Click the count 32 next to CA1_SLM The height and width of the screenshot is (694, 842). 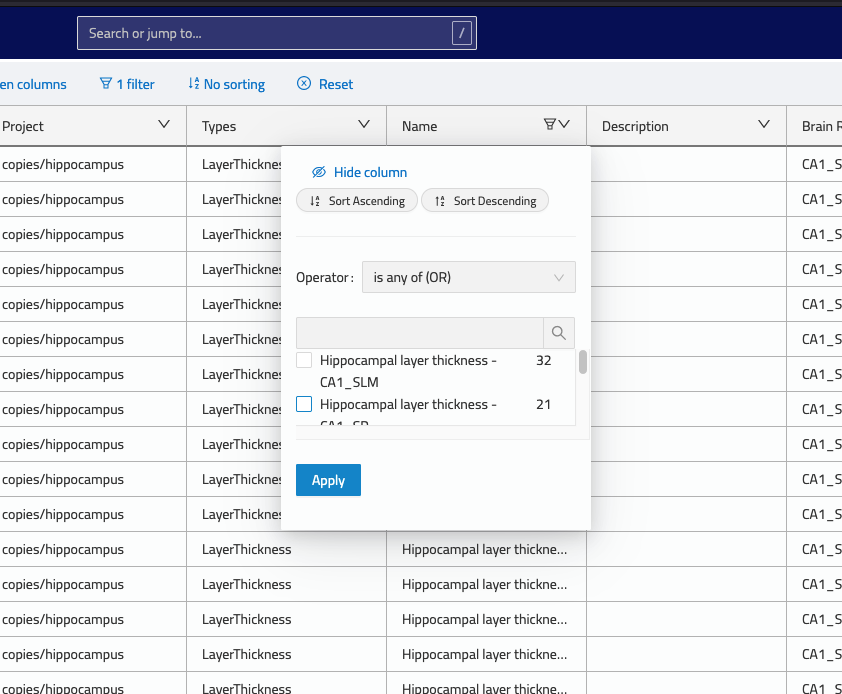tap(543, 360)
